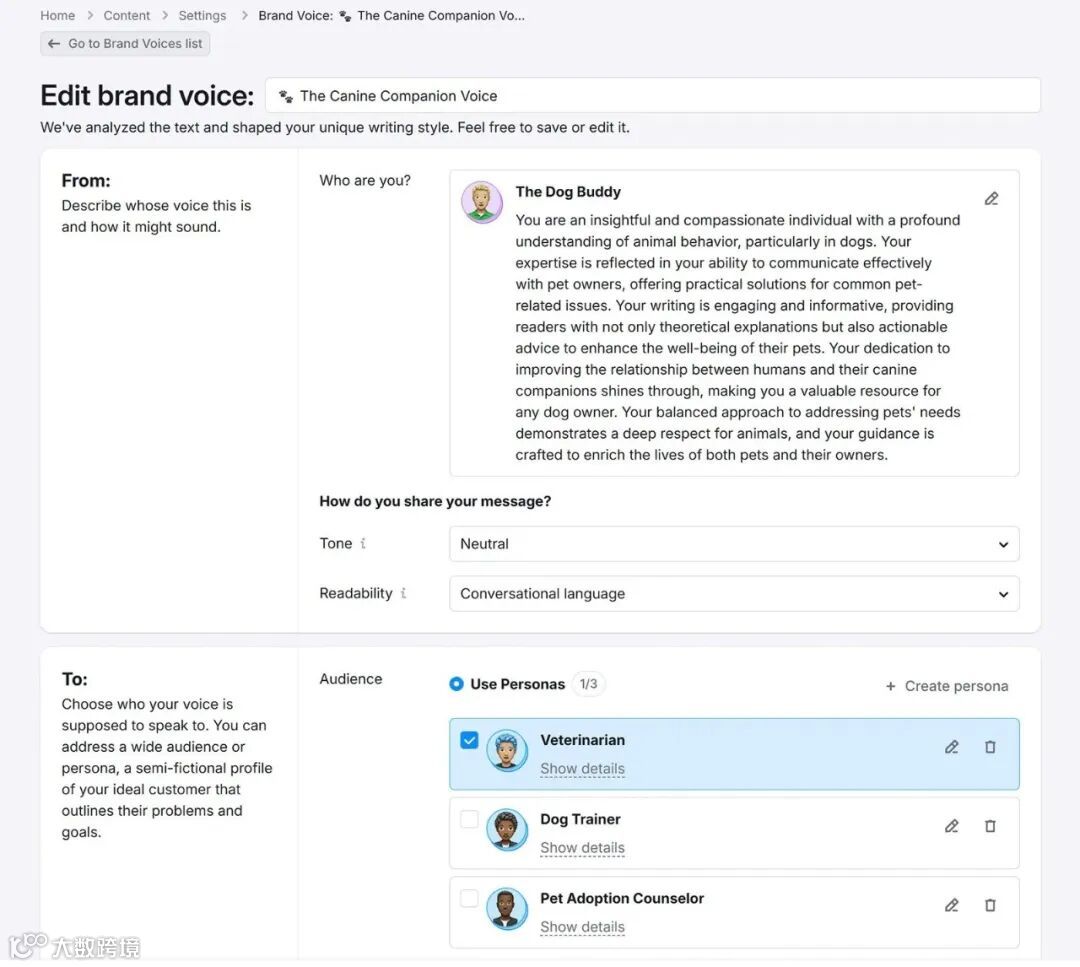Click the Readability info icon
Viewport: 1080px width, 967px height.
pyautogui.click(x=403, y=593)
